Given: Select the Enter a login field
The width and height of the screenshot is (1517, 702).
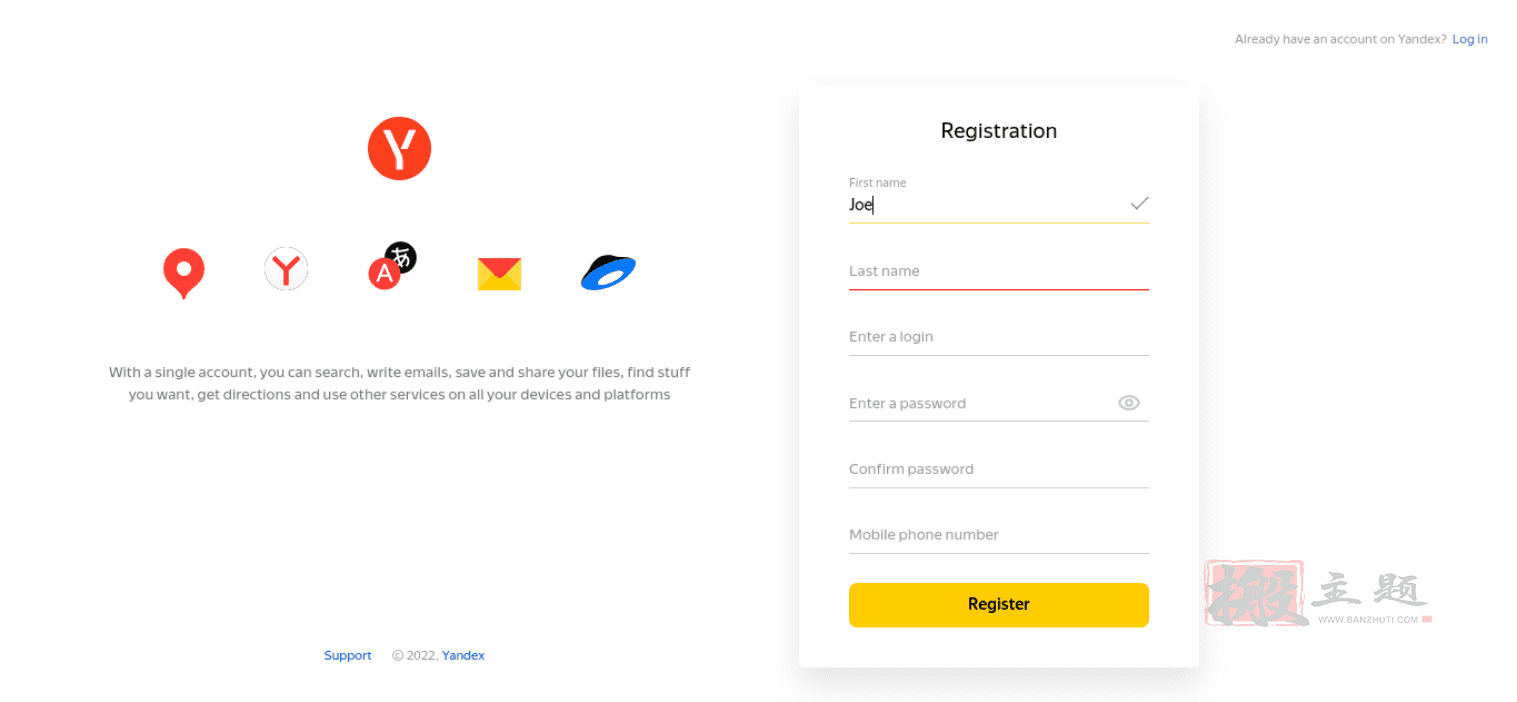Looking at the screenshot, I should coord(999,337).
